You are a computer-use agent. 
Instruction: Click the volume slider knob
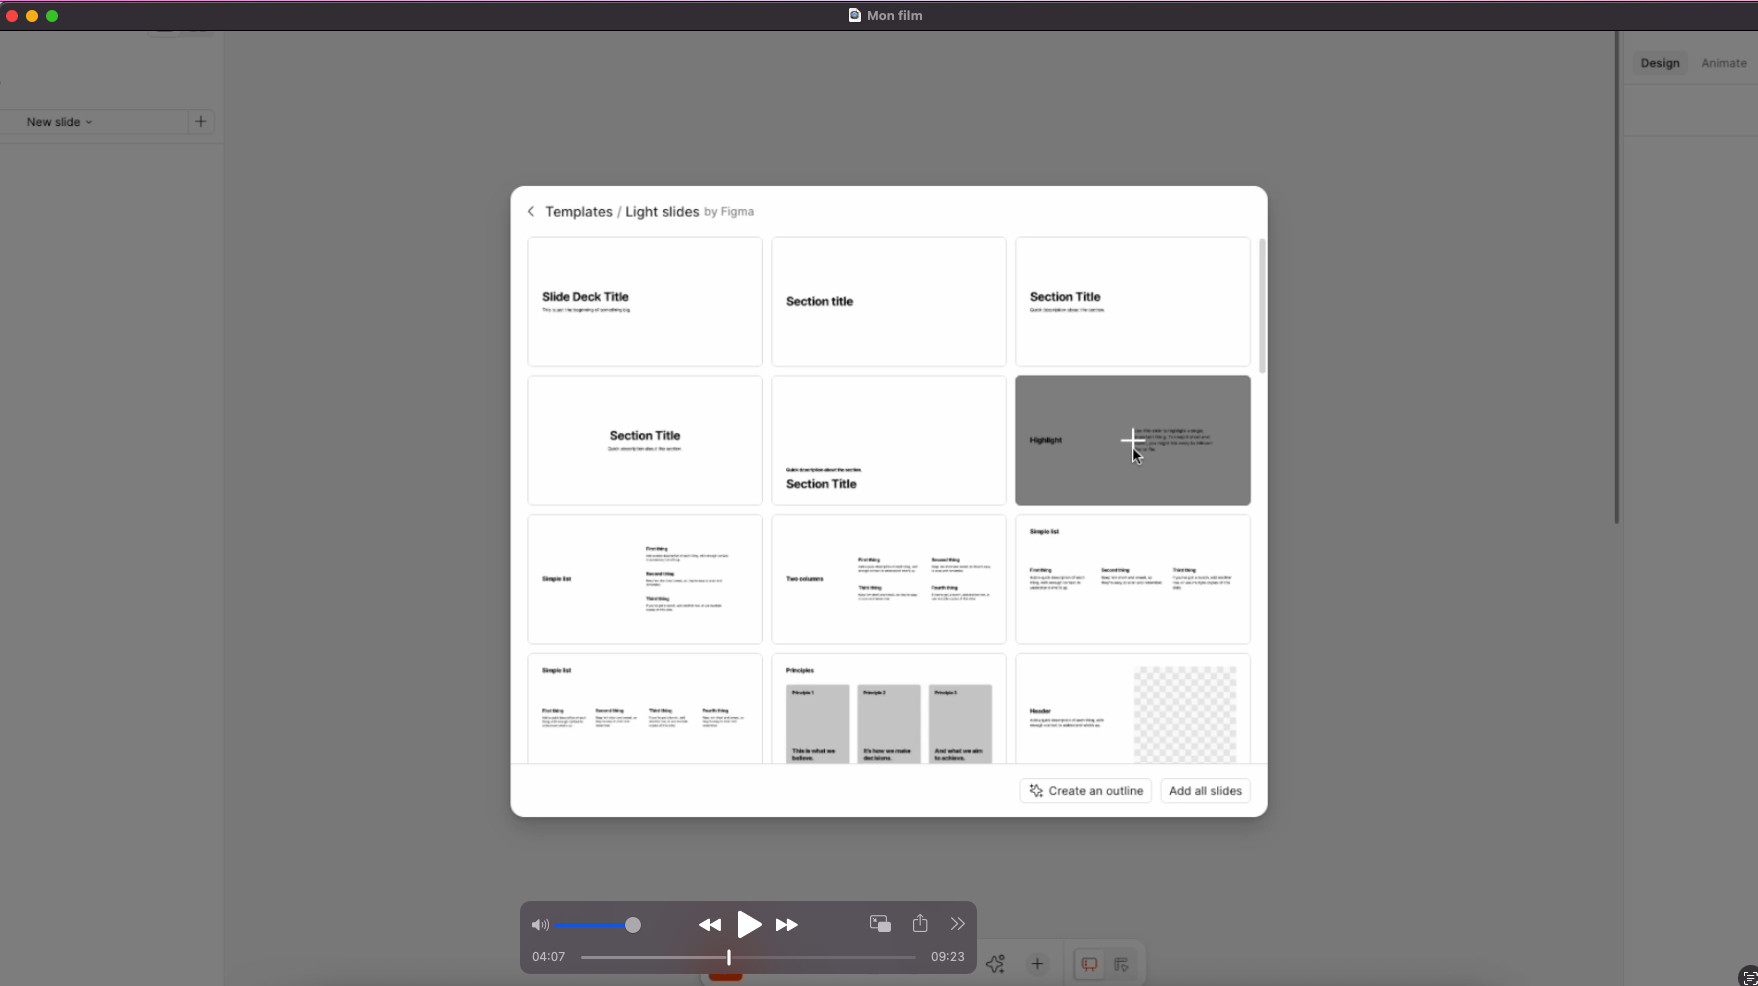tap(633, 925)
